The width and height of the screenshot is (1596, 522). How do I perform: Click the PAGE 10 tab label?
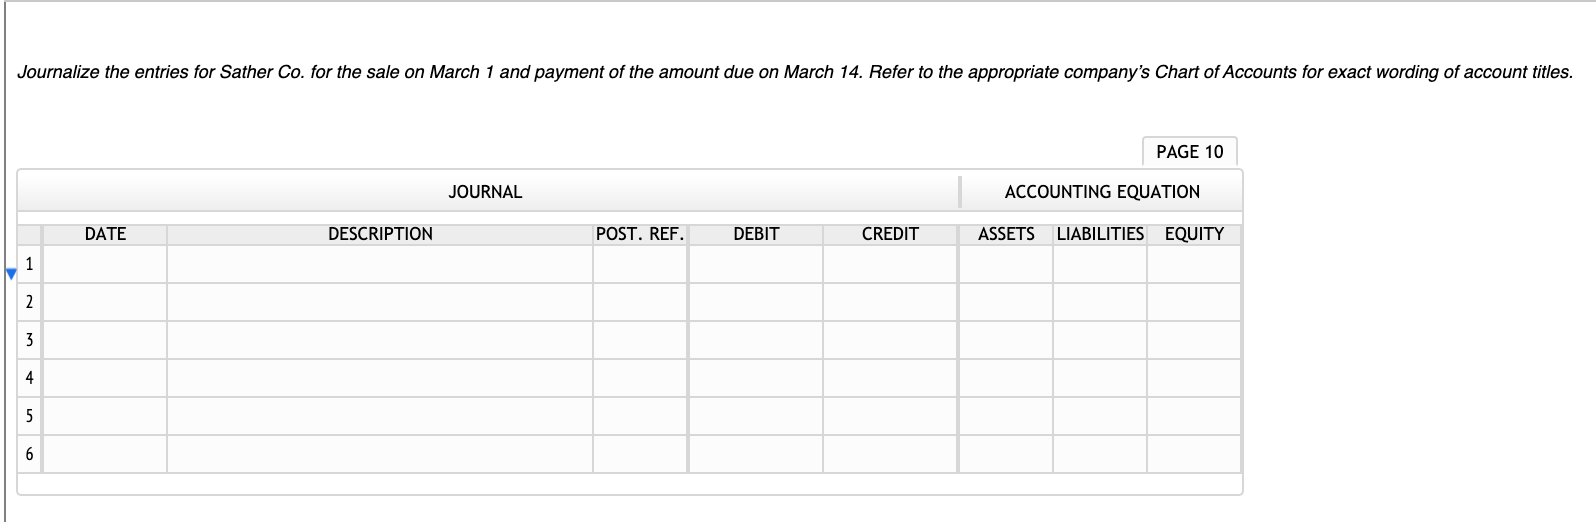click(x=1189, y=152)
